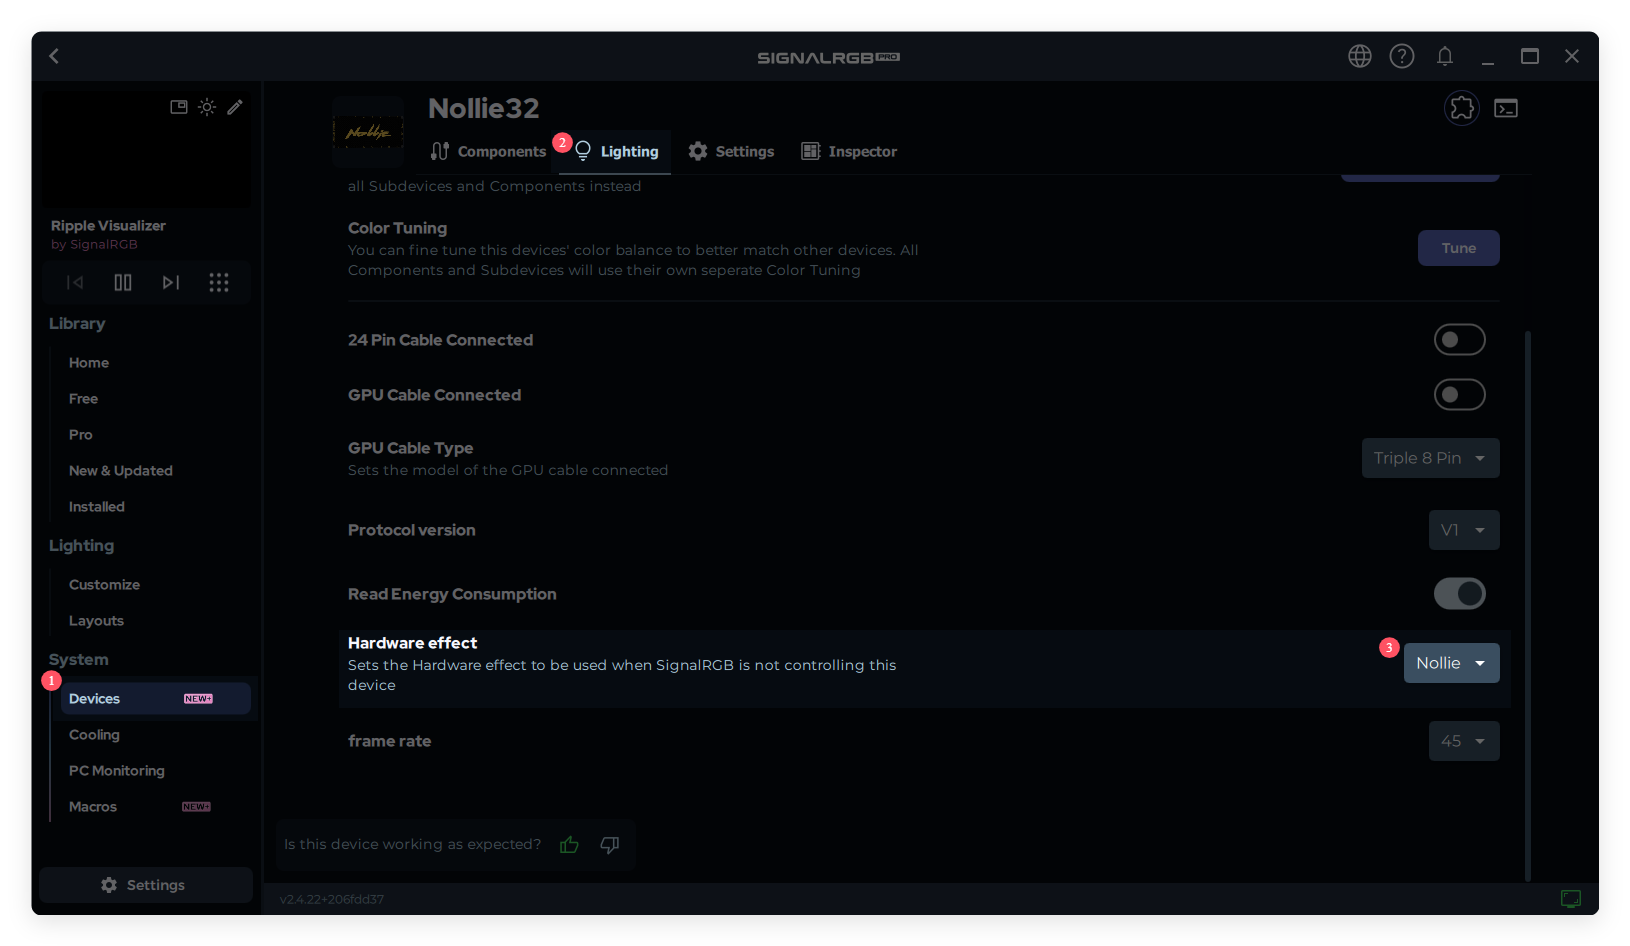Open the effects grid icon
This screenshot has width=1630, height=946.
[x=219, y=283]
